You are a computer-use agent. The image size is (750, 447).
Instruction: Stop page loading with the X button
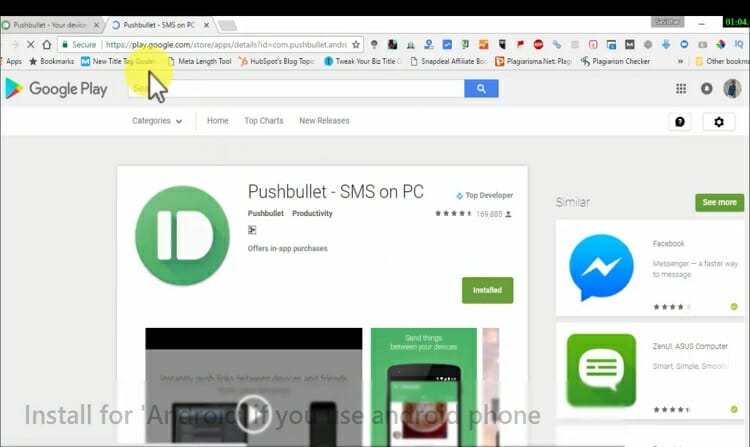click(x=31, y=44)
